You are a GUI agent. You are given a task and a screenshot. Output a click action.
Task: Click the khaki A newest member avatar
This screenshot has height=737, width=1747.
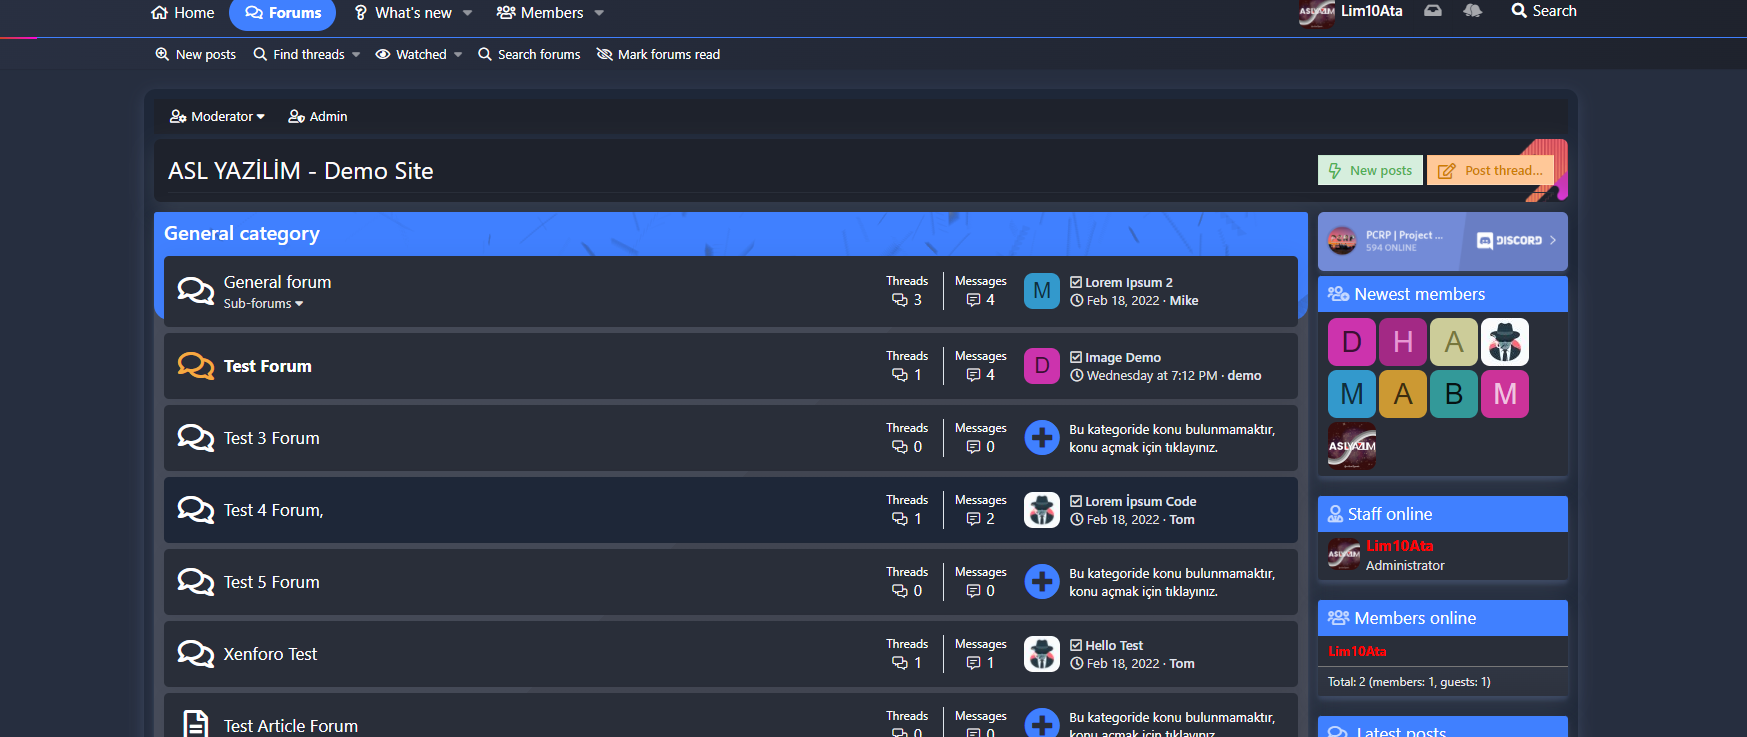(1454, 342)
